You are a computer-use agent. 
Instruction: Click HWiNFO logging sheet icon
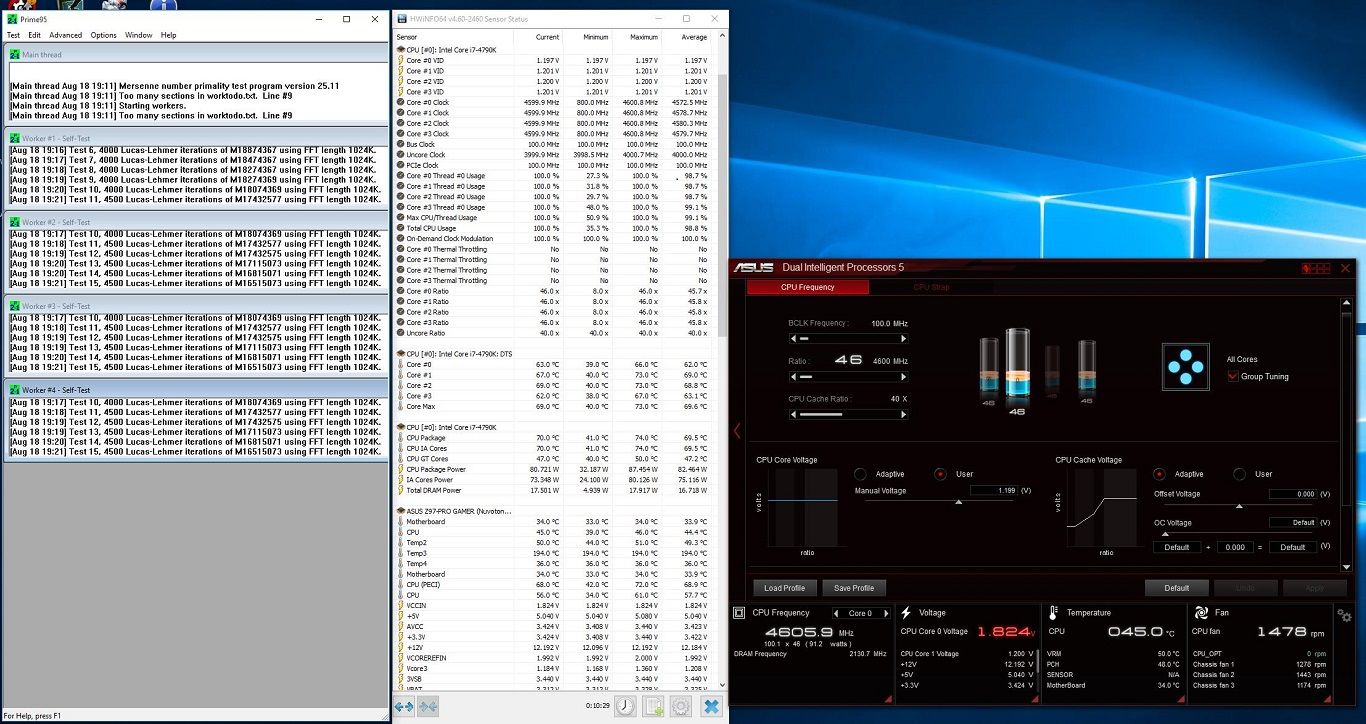(x=653, y=706)
